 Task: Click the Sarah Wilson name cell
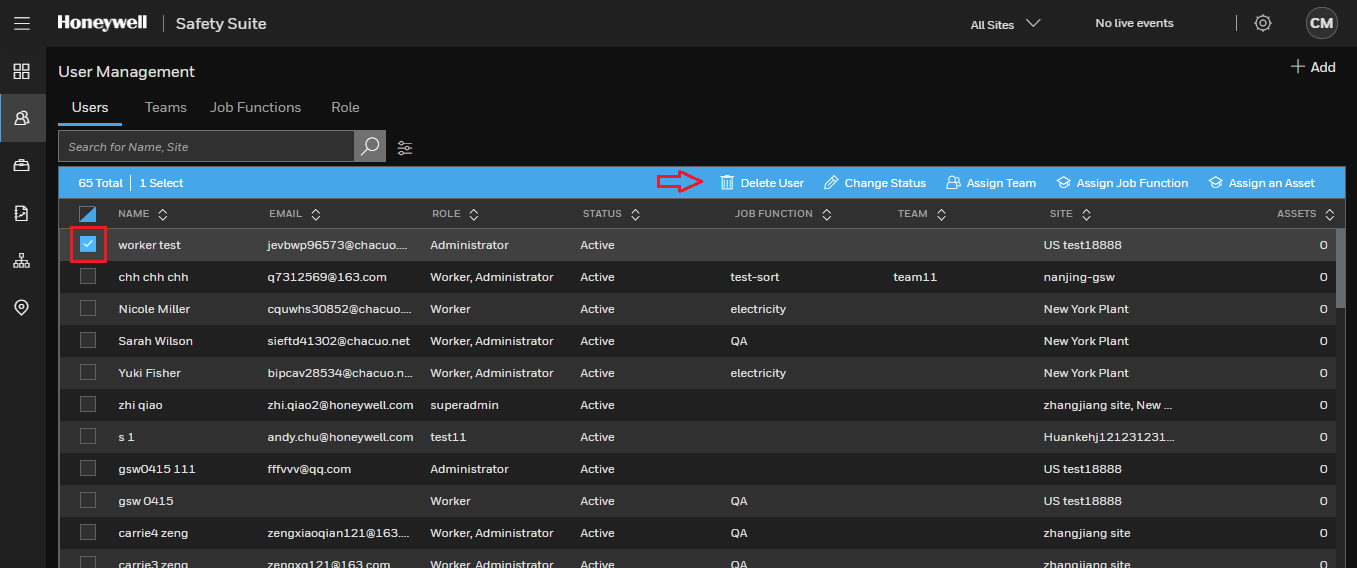[x=155, y=341]
